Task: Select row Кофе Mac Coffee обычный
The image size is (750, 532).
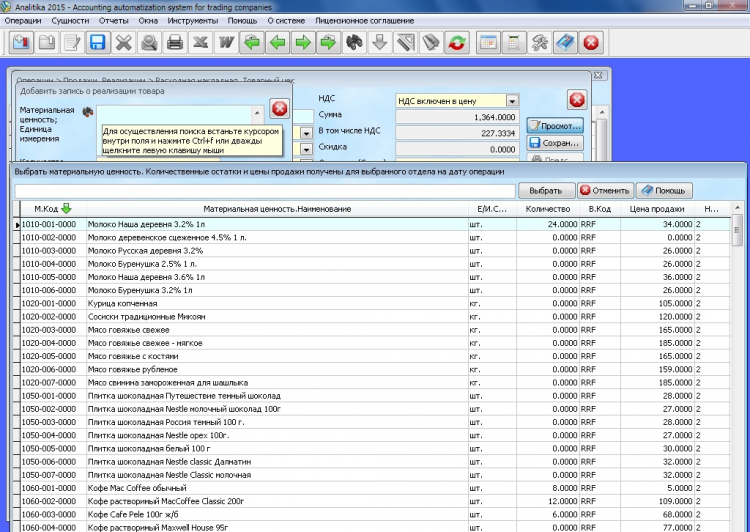Action: (375, 488)
